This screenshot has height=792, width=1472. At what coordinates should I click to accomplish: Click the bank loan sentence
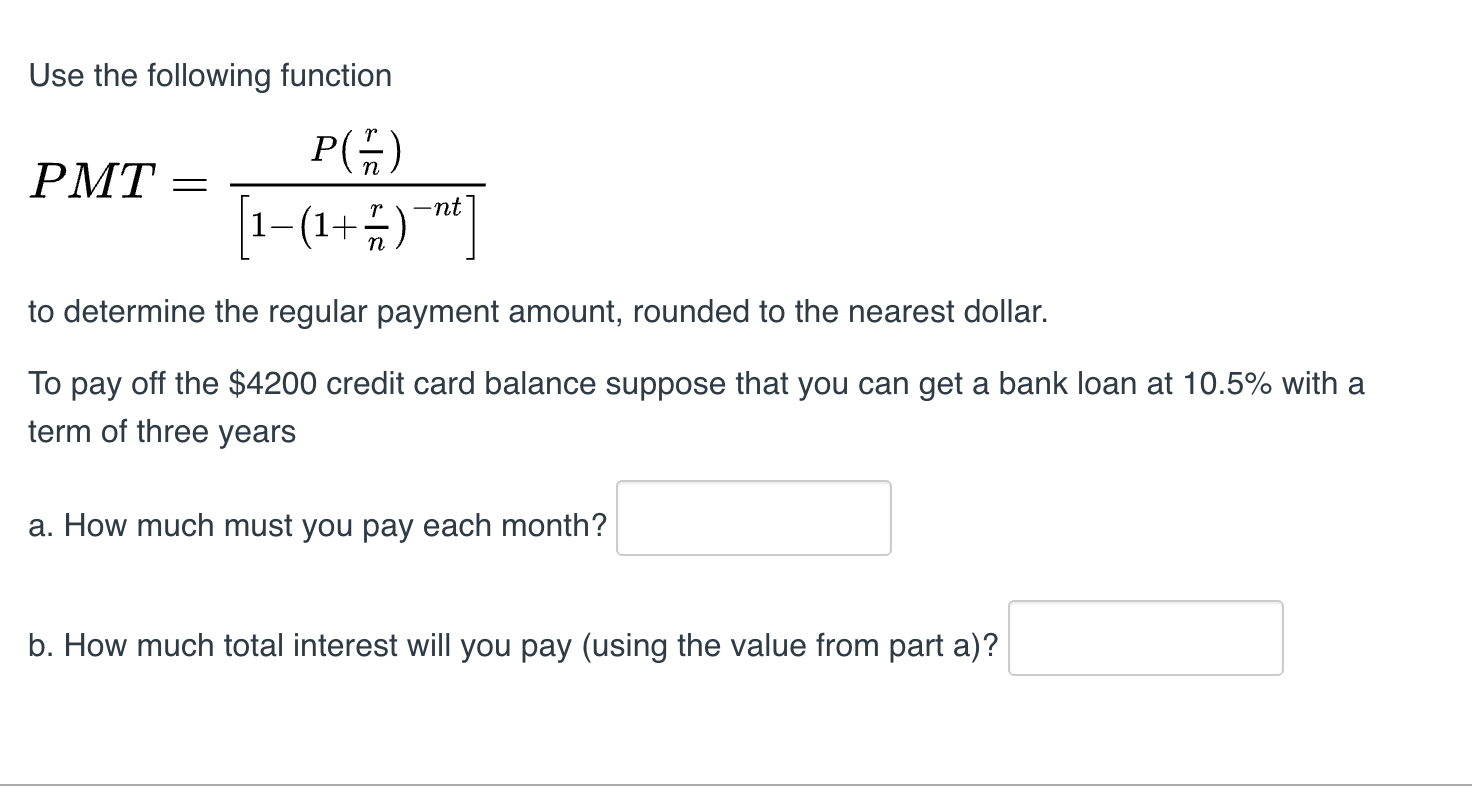(x=696, y=383)
